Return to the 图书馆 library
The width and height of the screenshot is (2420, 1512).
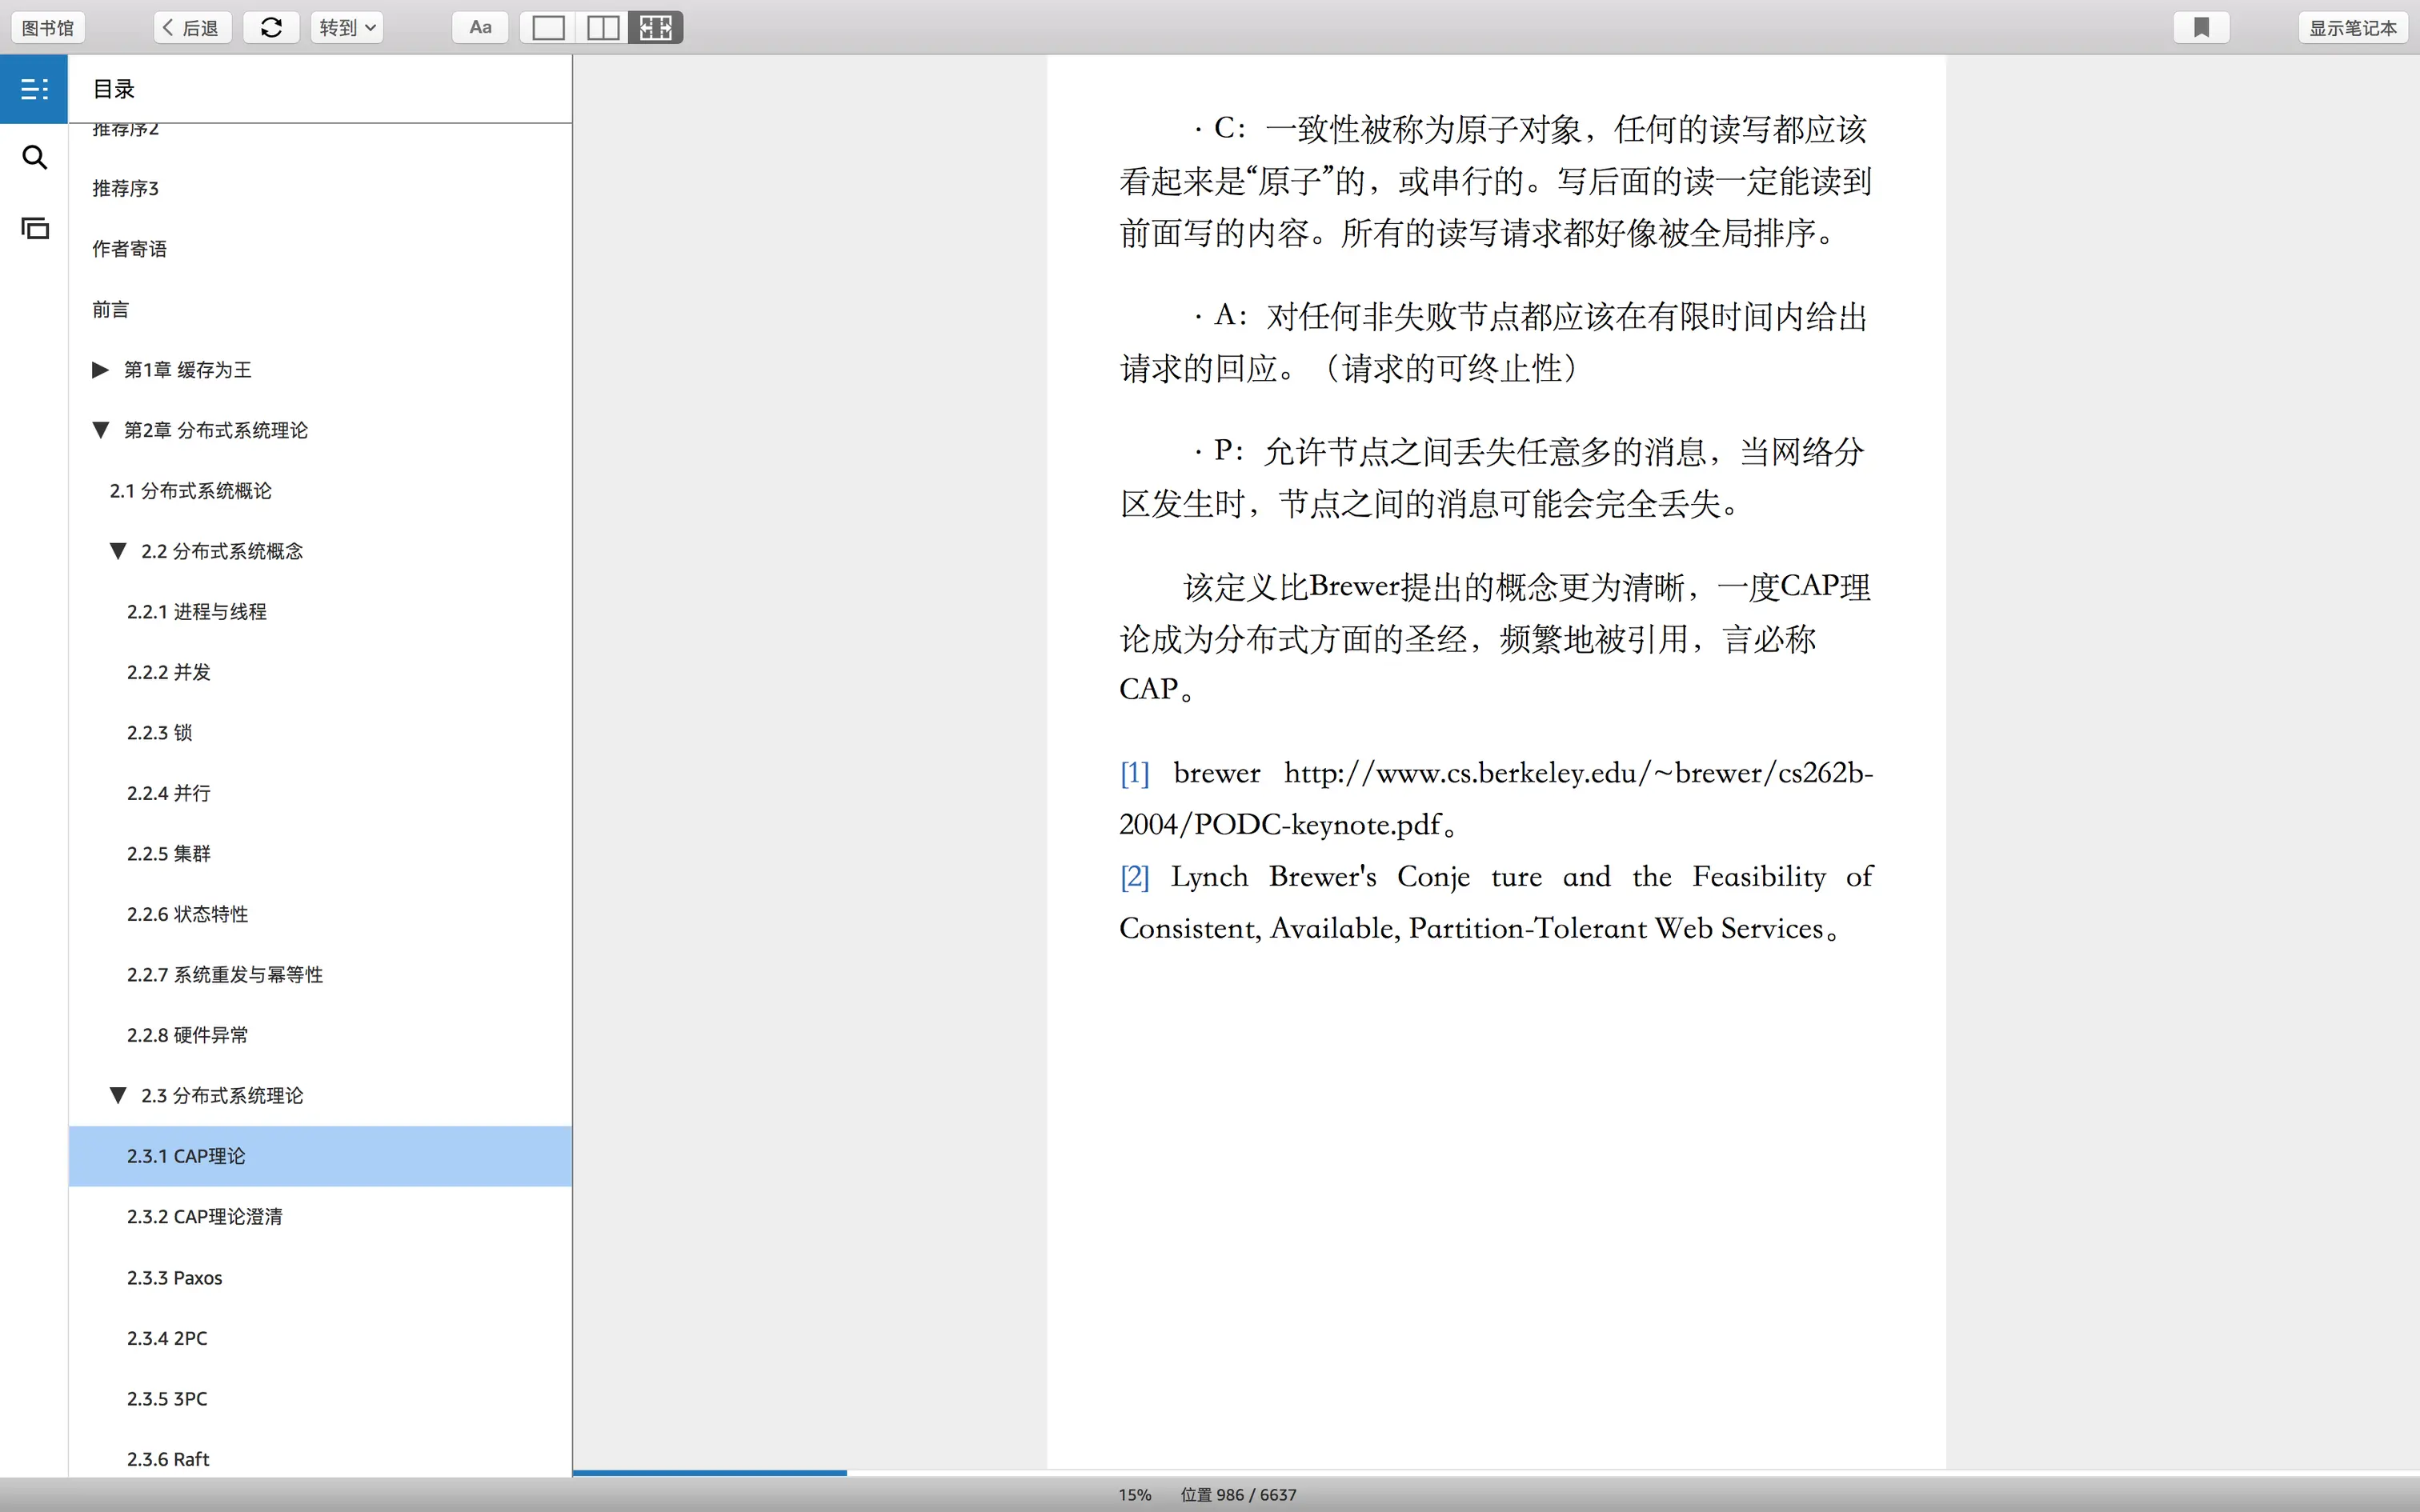tap(48, 27)
